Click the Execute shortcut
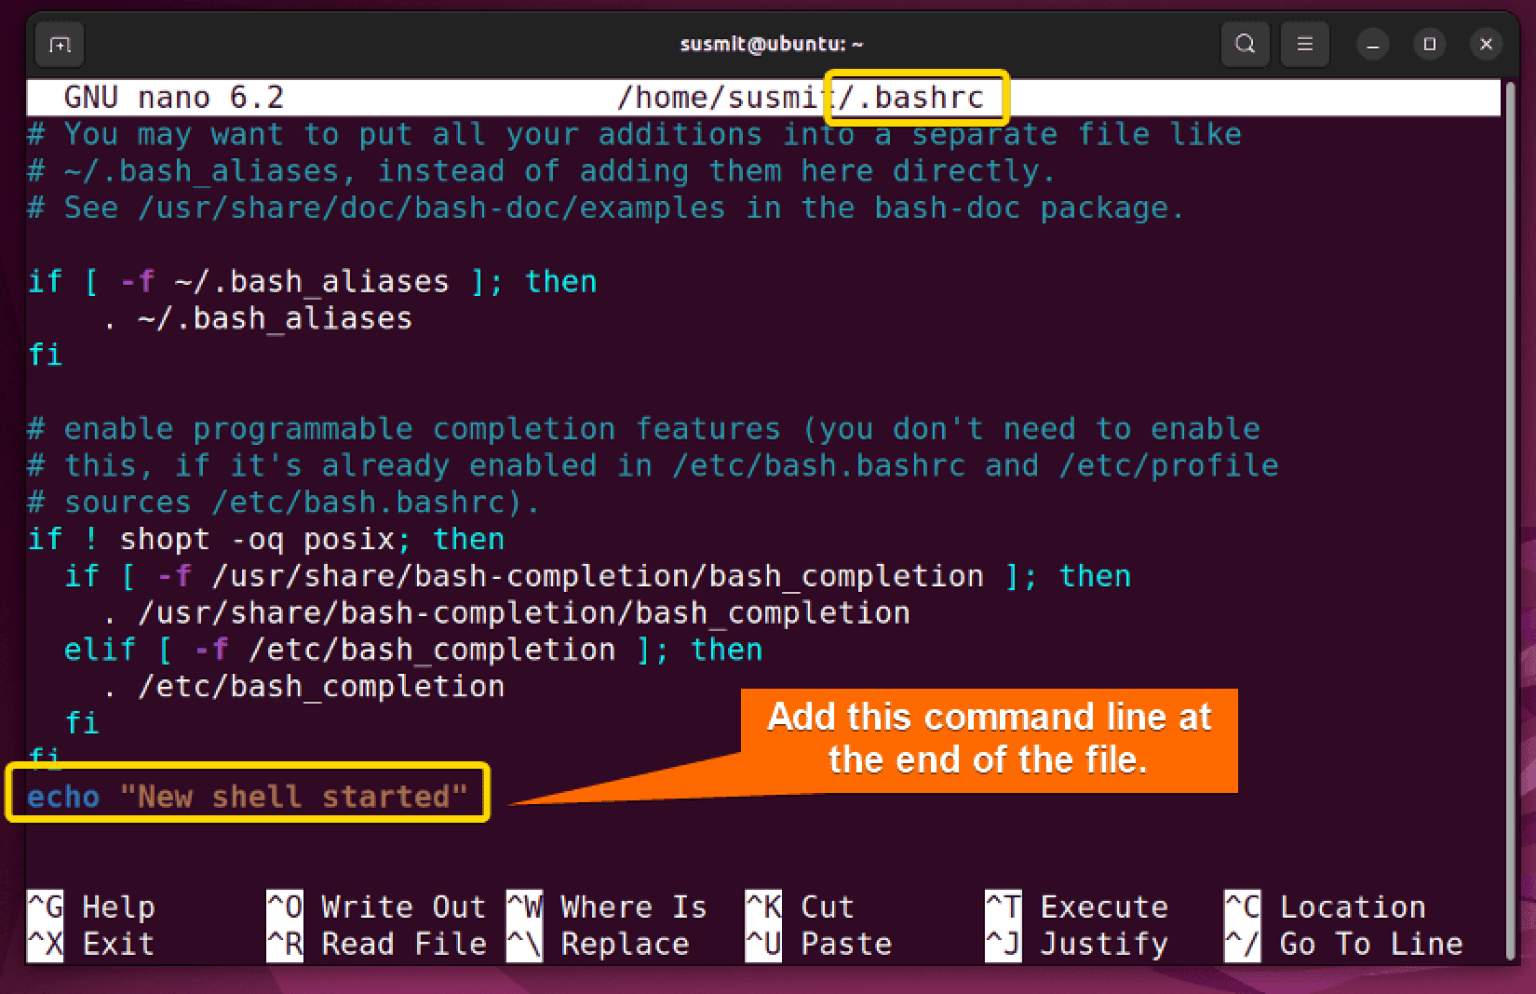This screenshot has width=1536, height=994. [x=1104, y=906]
